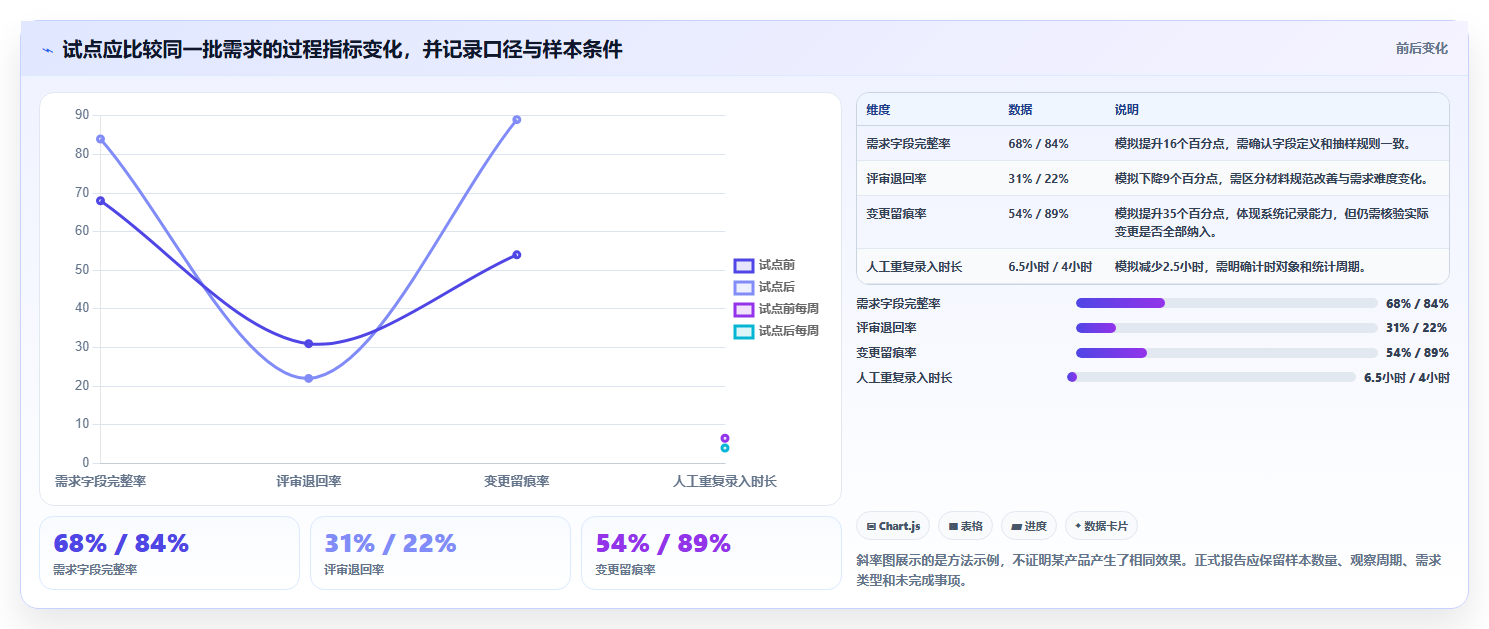Select the 需求字段完整率 table row label

pos(908,144)
